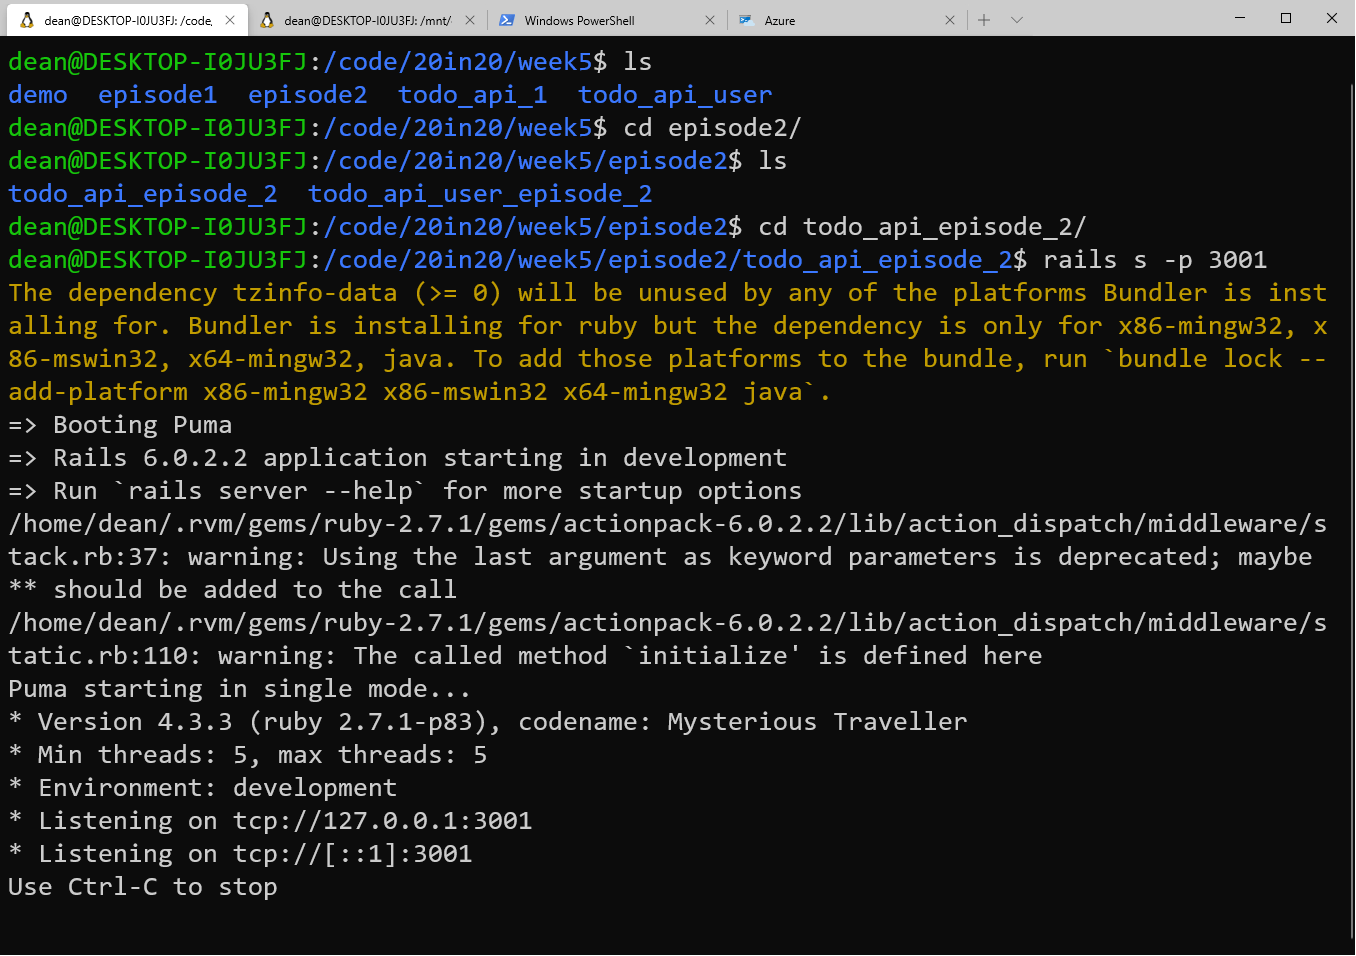Click the terminal vertical scrollbar
Screen dimensions: 1356x956
click(x=1351, y=510)
